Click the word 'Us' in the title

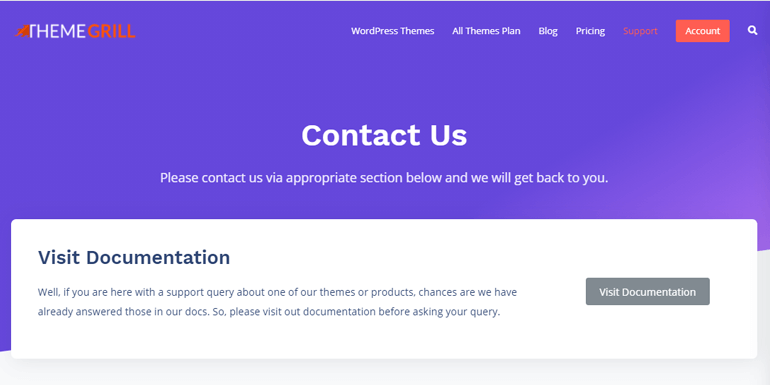pyautogui.click(x=449, y=135)
